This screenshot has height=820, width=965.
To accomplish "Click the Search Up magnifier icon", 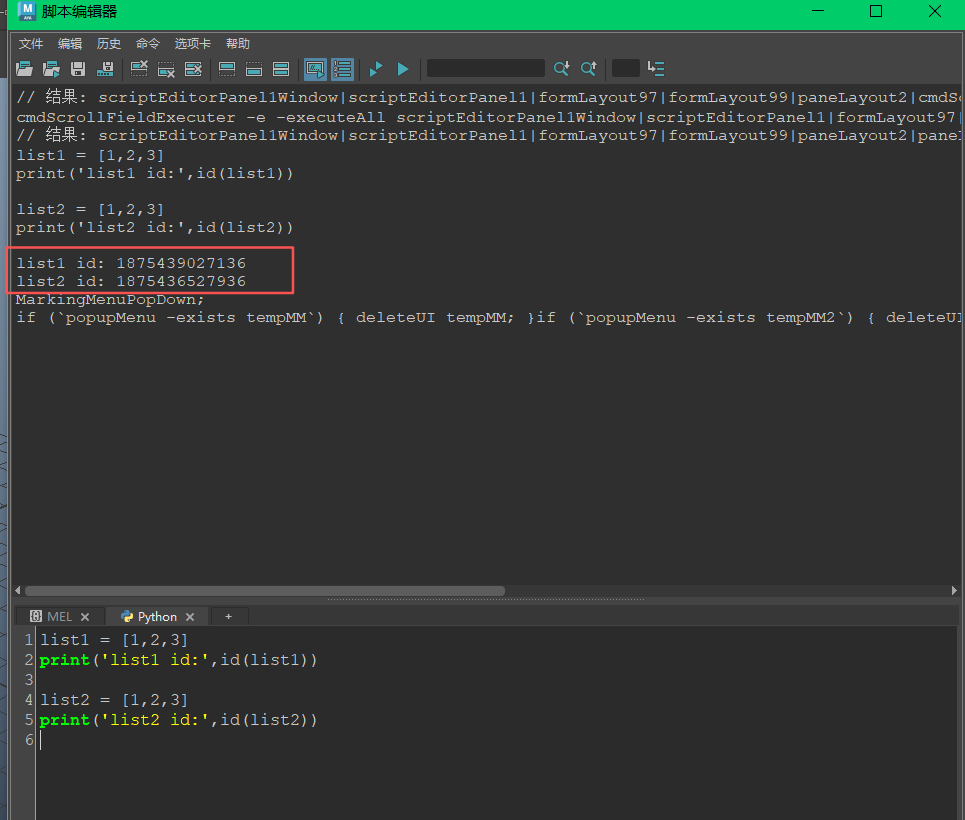I will click(588, 69).
